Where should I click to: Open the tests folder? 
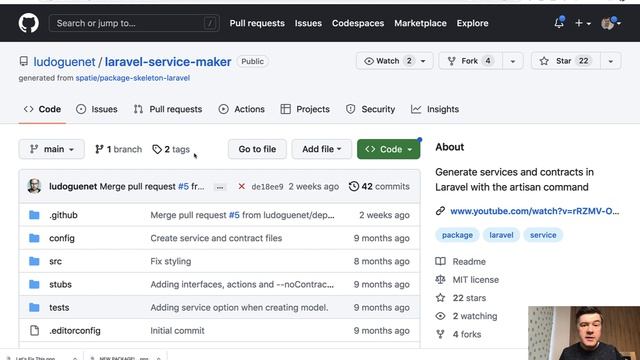(59, 307)
